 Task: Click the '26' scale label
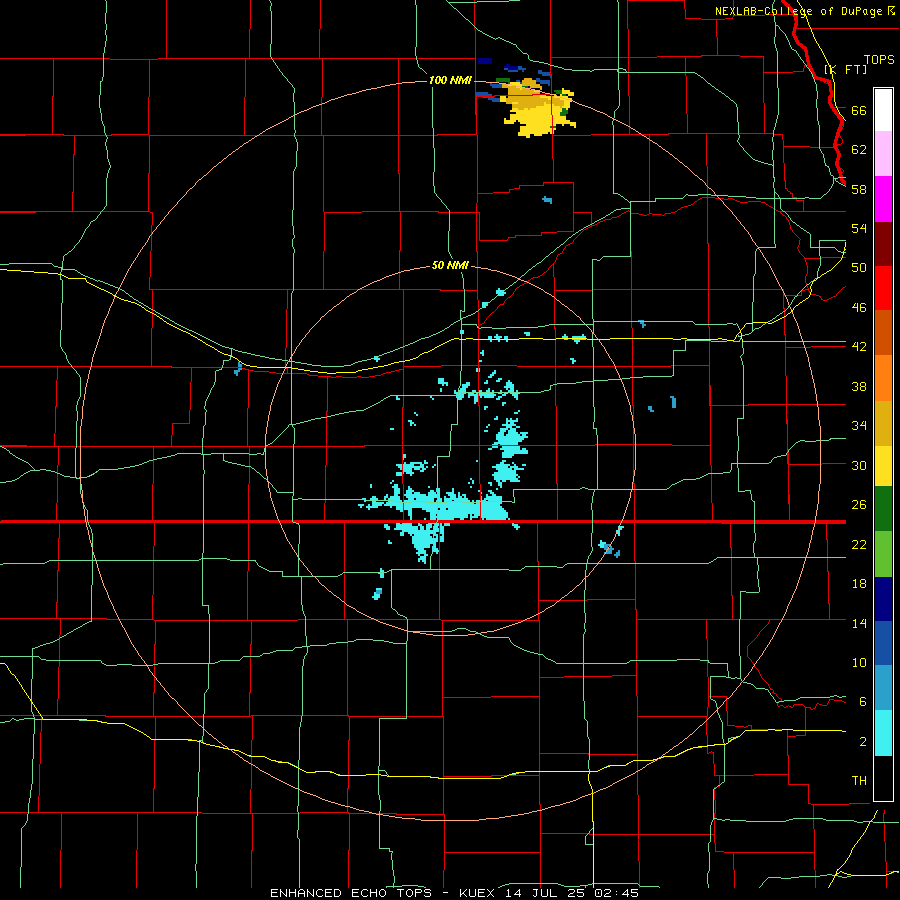pos(859,505)
